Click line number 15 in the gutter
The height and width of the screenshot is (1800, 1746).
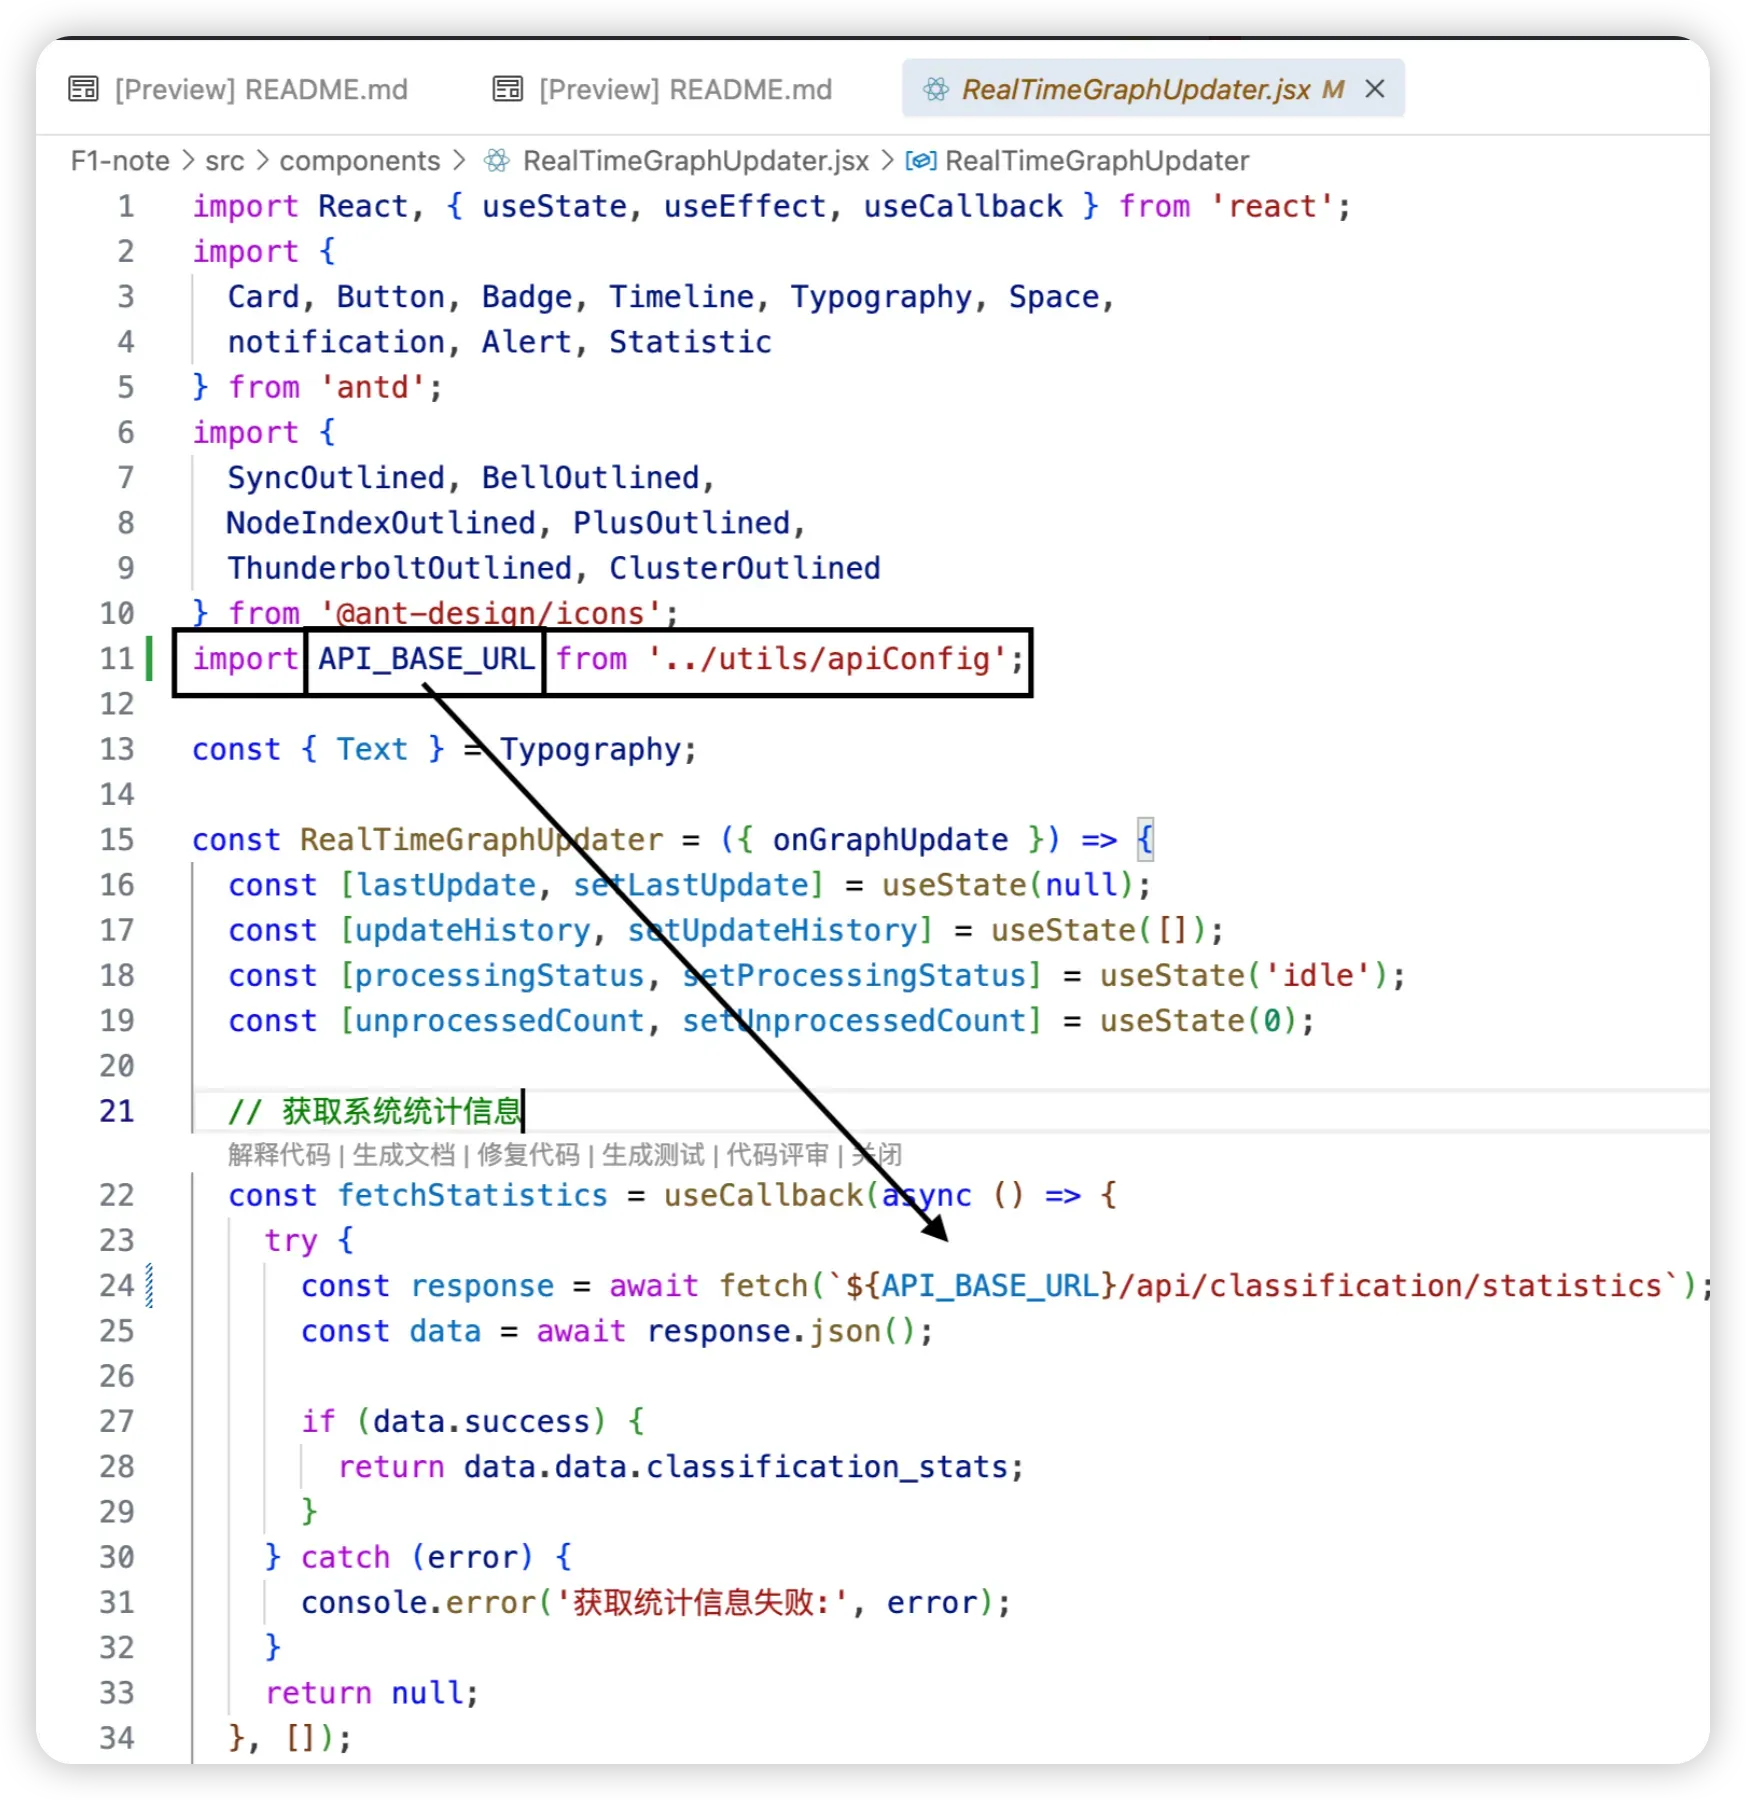117,840
